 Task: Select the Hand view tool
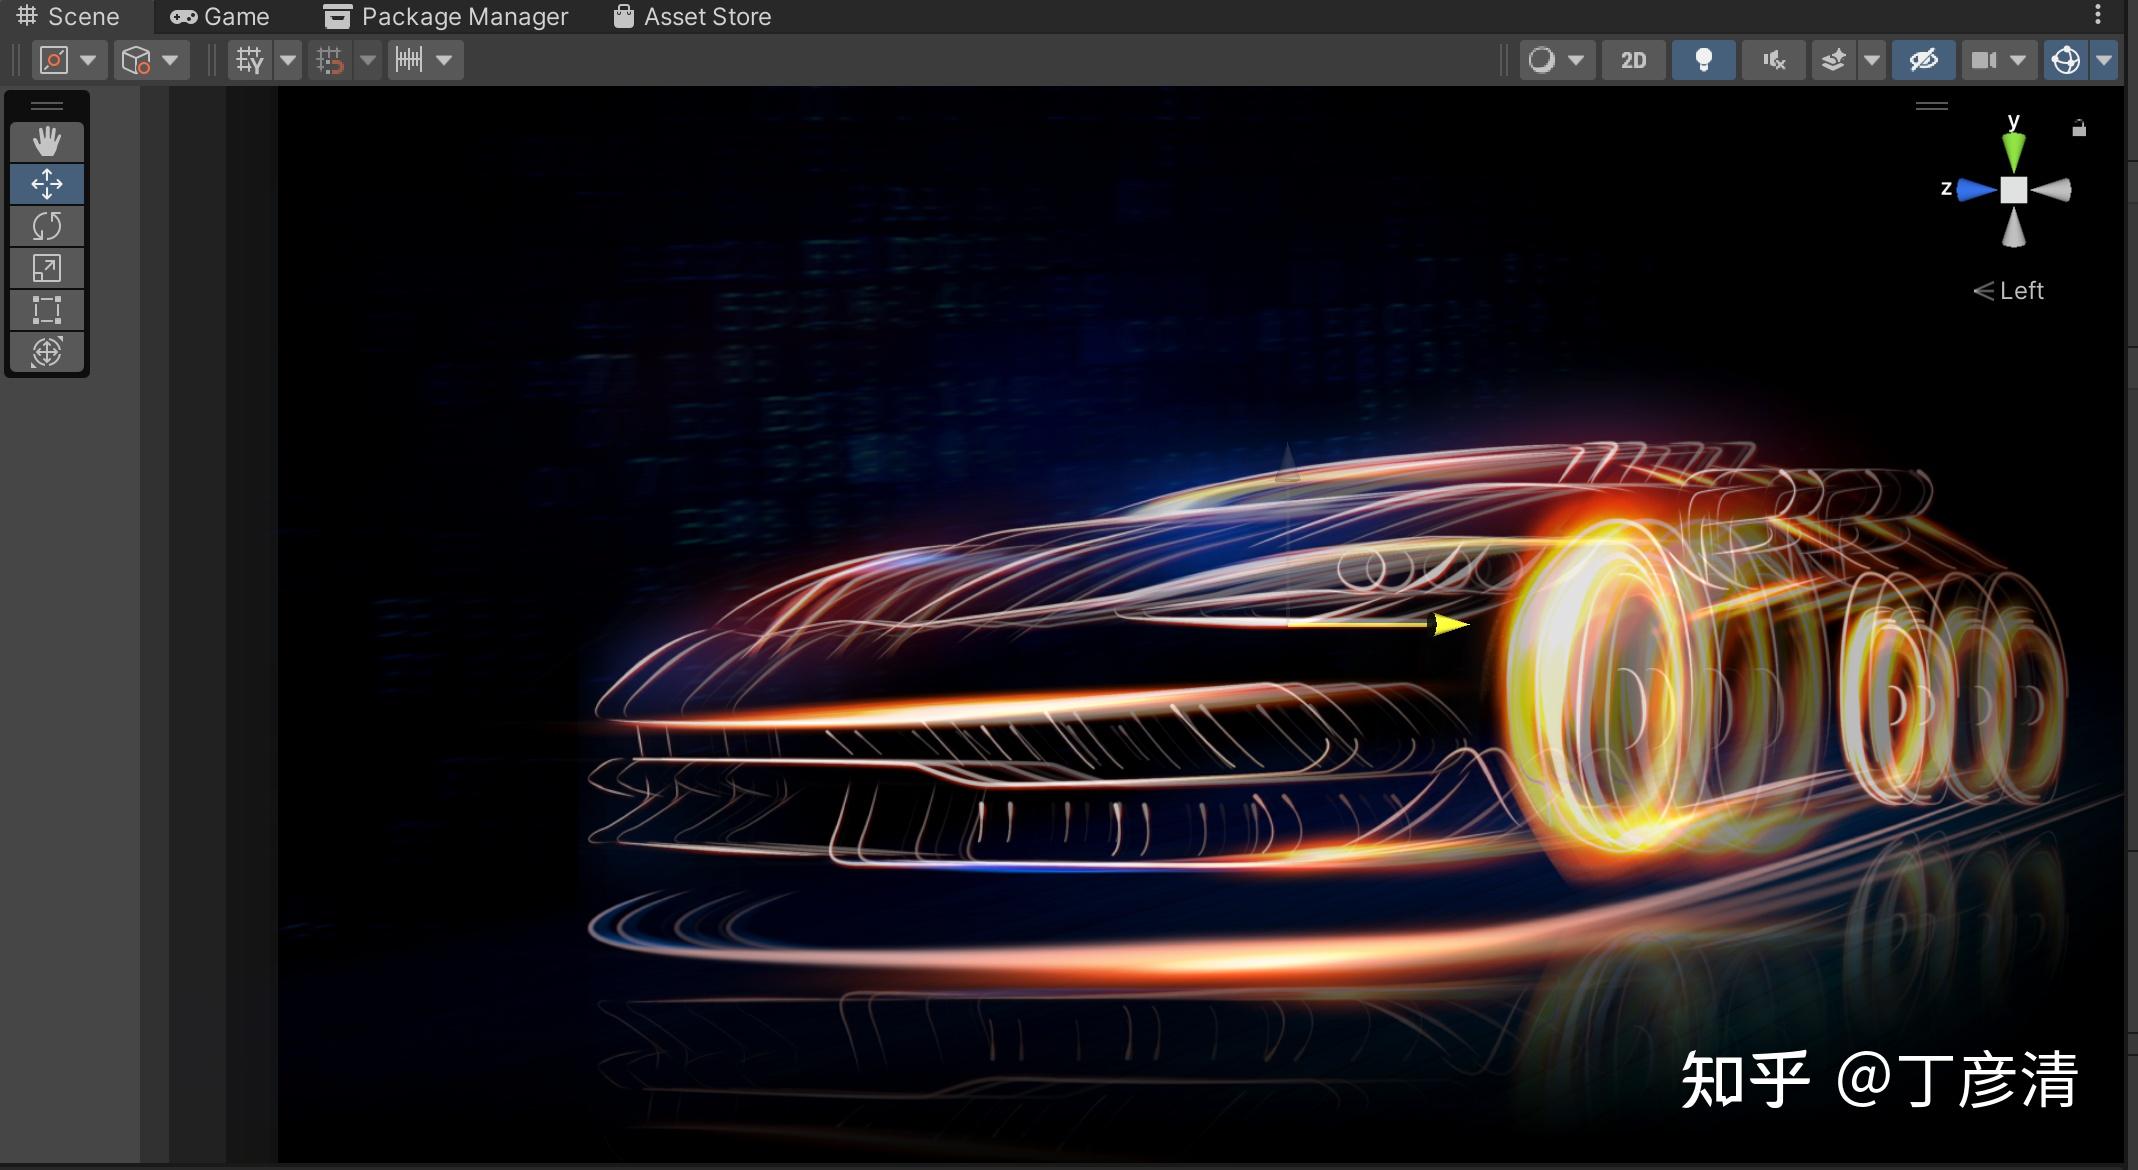pyautogui.click(x=46, y=142)
